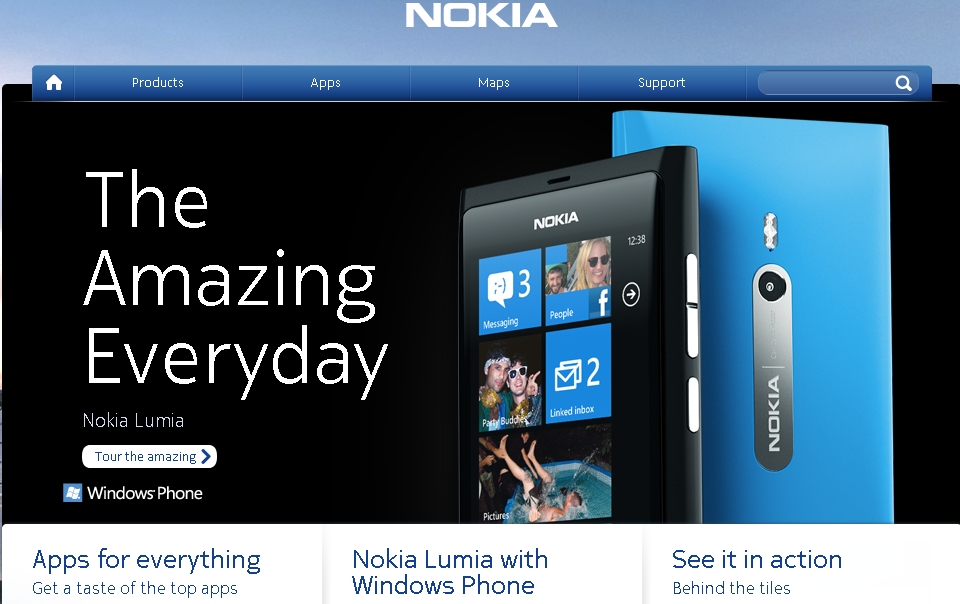Tap the Messaging tile on phone screen
Screen dimensions: 960x604
(x=510, y=291)
